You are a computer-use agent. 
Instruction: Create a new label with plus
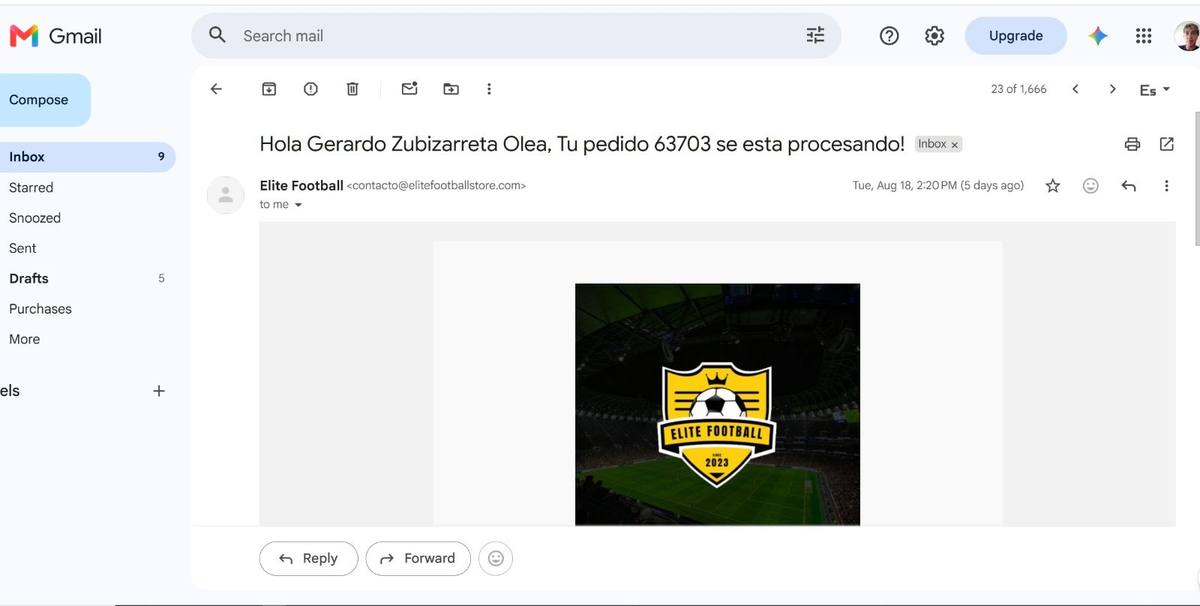click(x=158, y=391)
